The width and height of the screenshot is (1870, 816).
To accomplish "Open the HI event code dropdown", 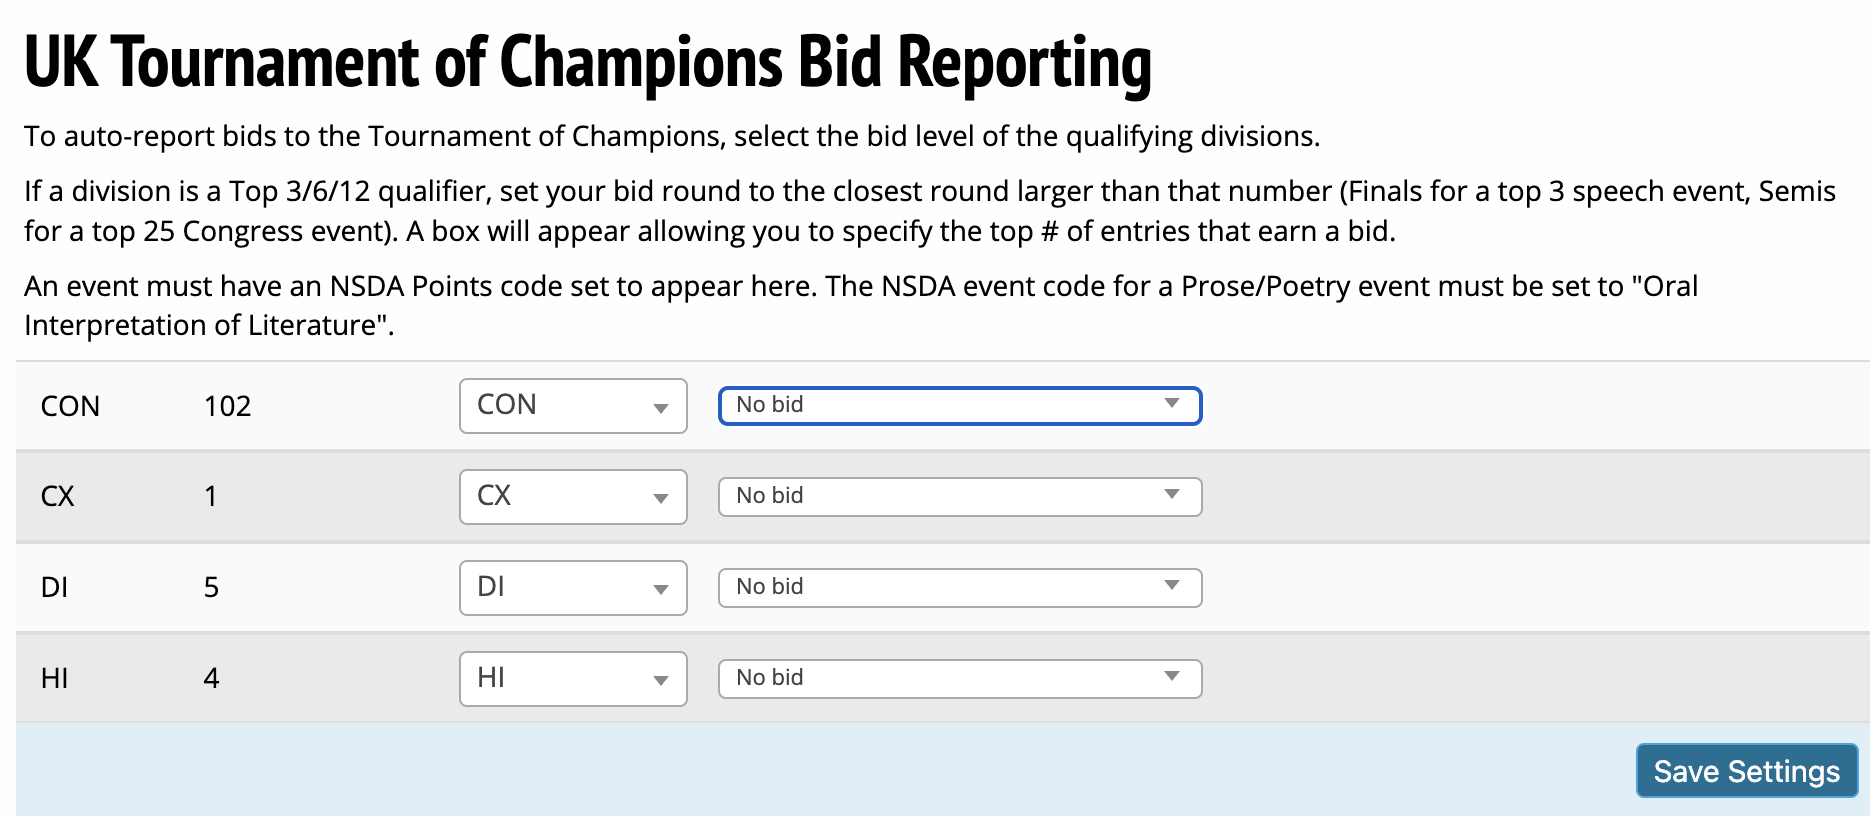I will click(x=572, y=679).
